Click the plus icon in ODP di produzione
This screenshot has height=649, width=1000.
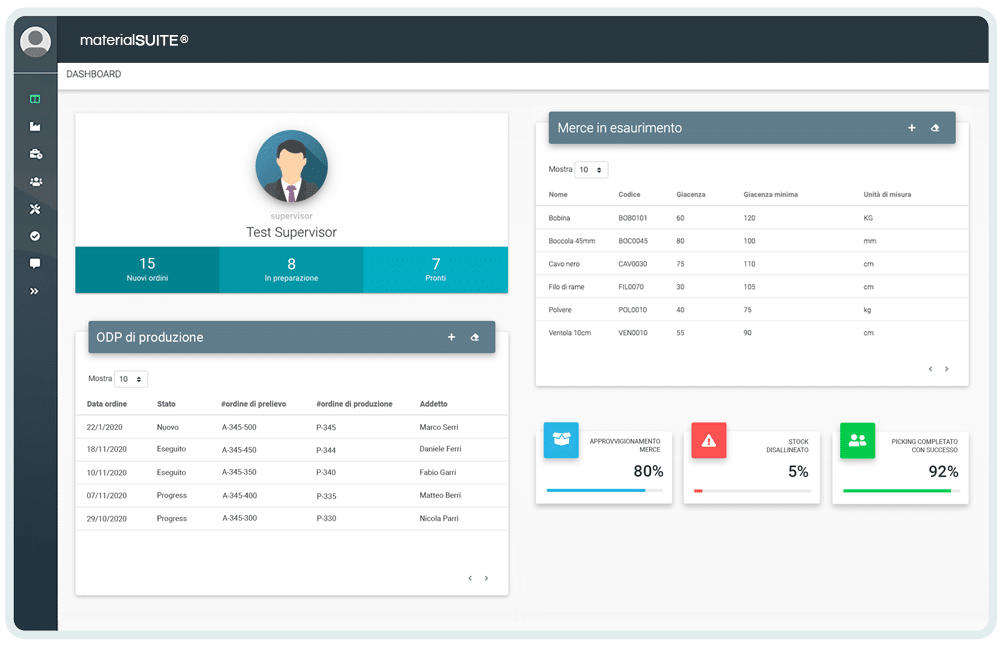451,338
